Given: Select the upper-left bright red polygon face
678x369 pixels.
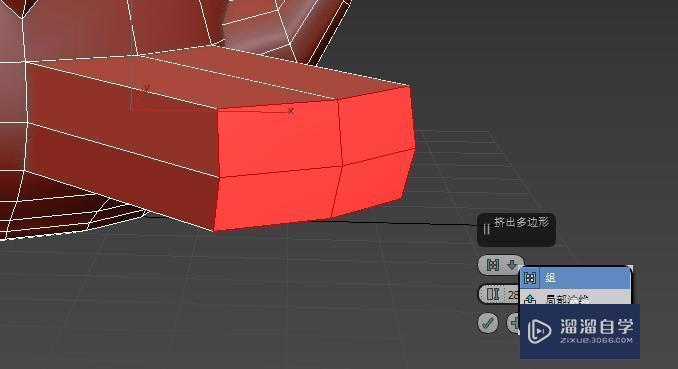Looking at the screenshot, I should (279, 139).
